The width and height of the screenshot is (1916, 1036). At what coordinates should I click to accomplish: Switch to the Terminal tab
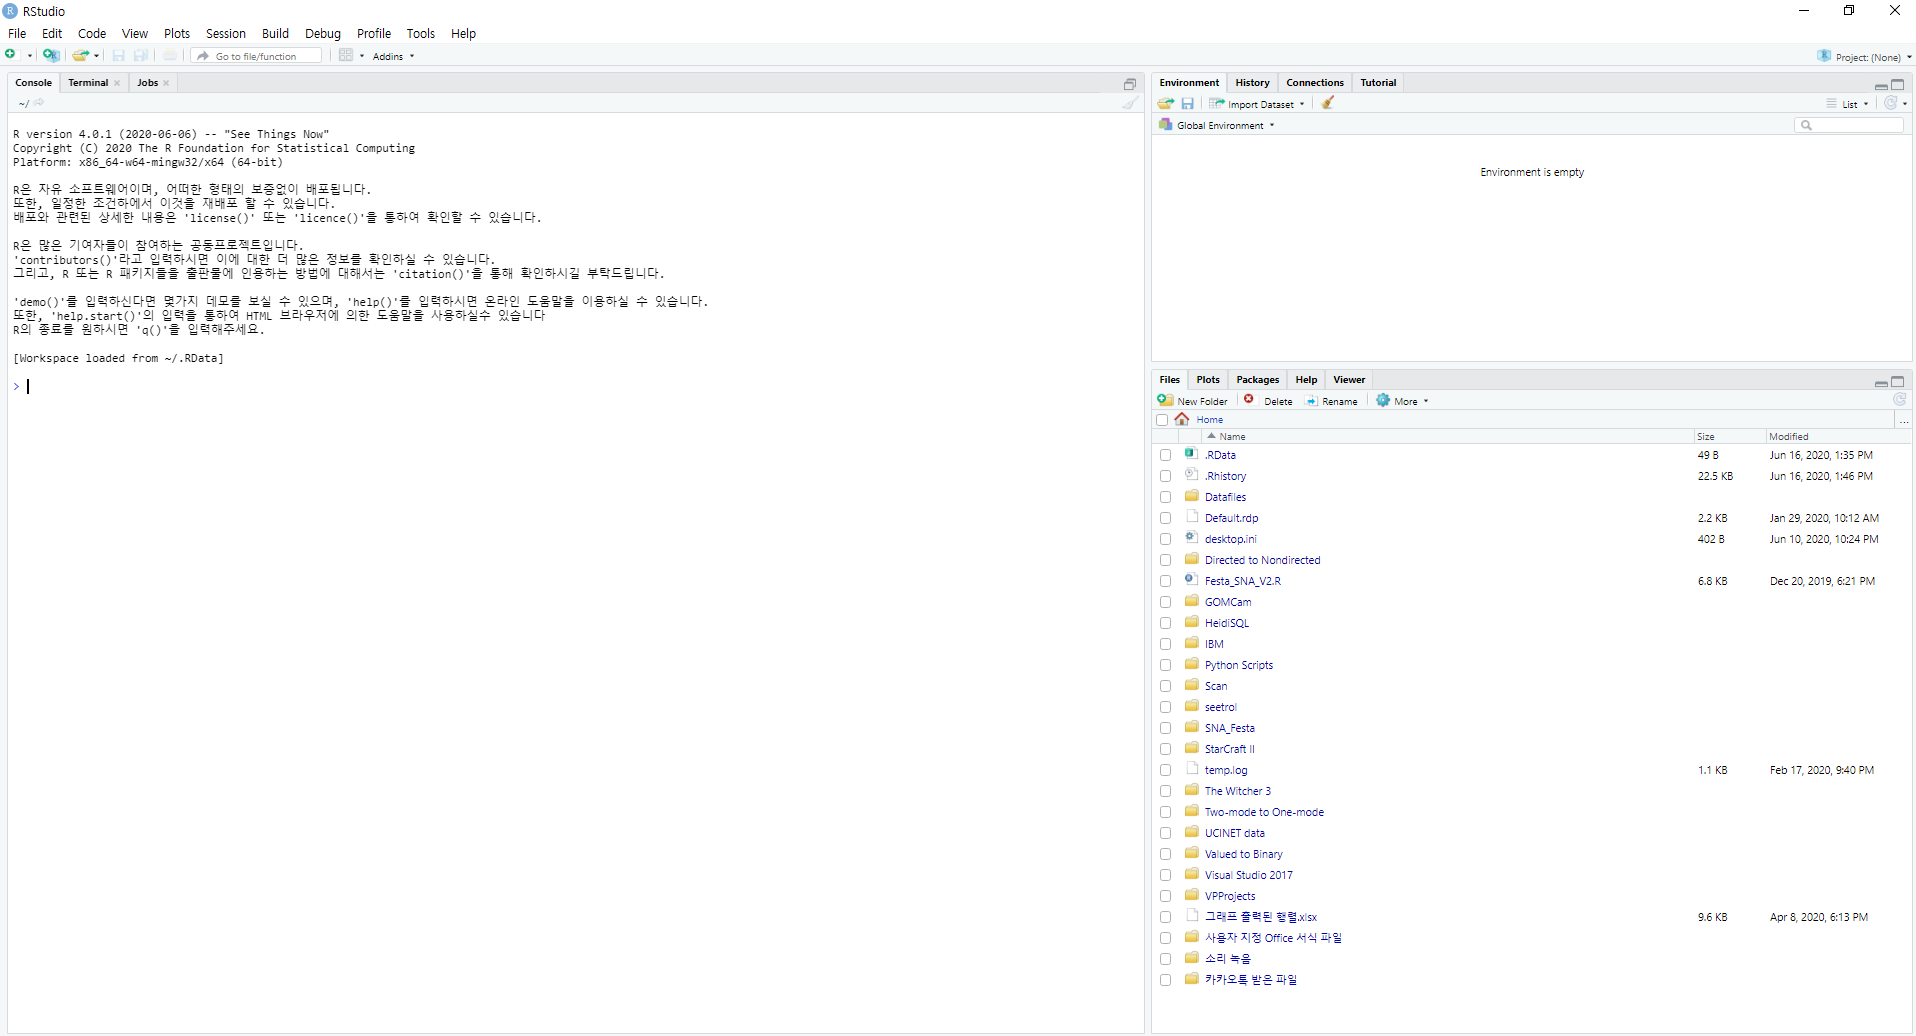88,83
